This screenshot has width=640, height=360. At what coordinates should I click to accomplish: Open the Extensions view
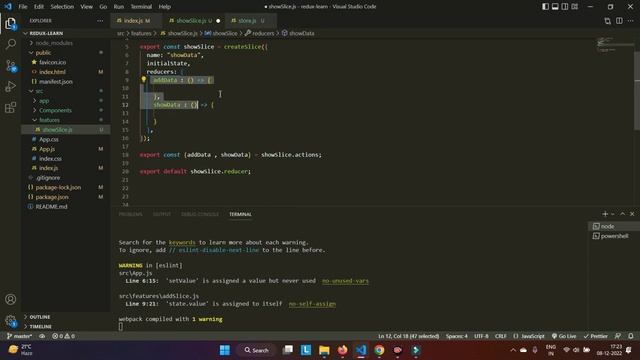11,108
